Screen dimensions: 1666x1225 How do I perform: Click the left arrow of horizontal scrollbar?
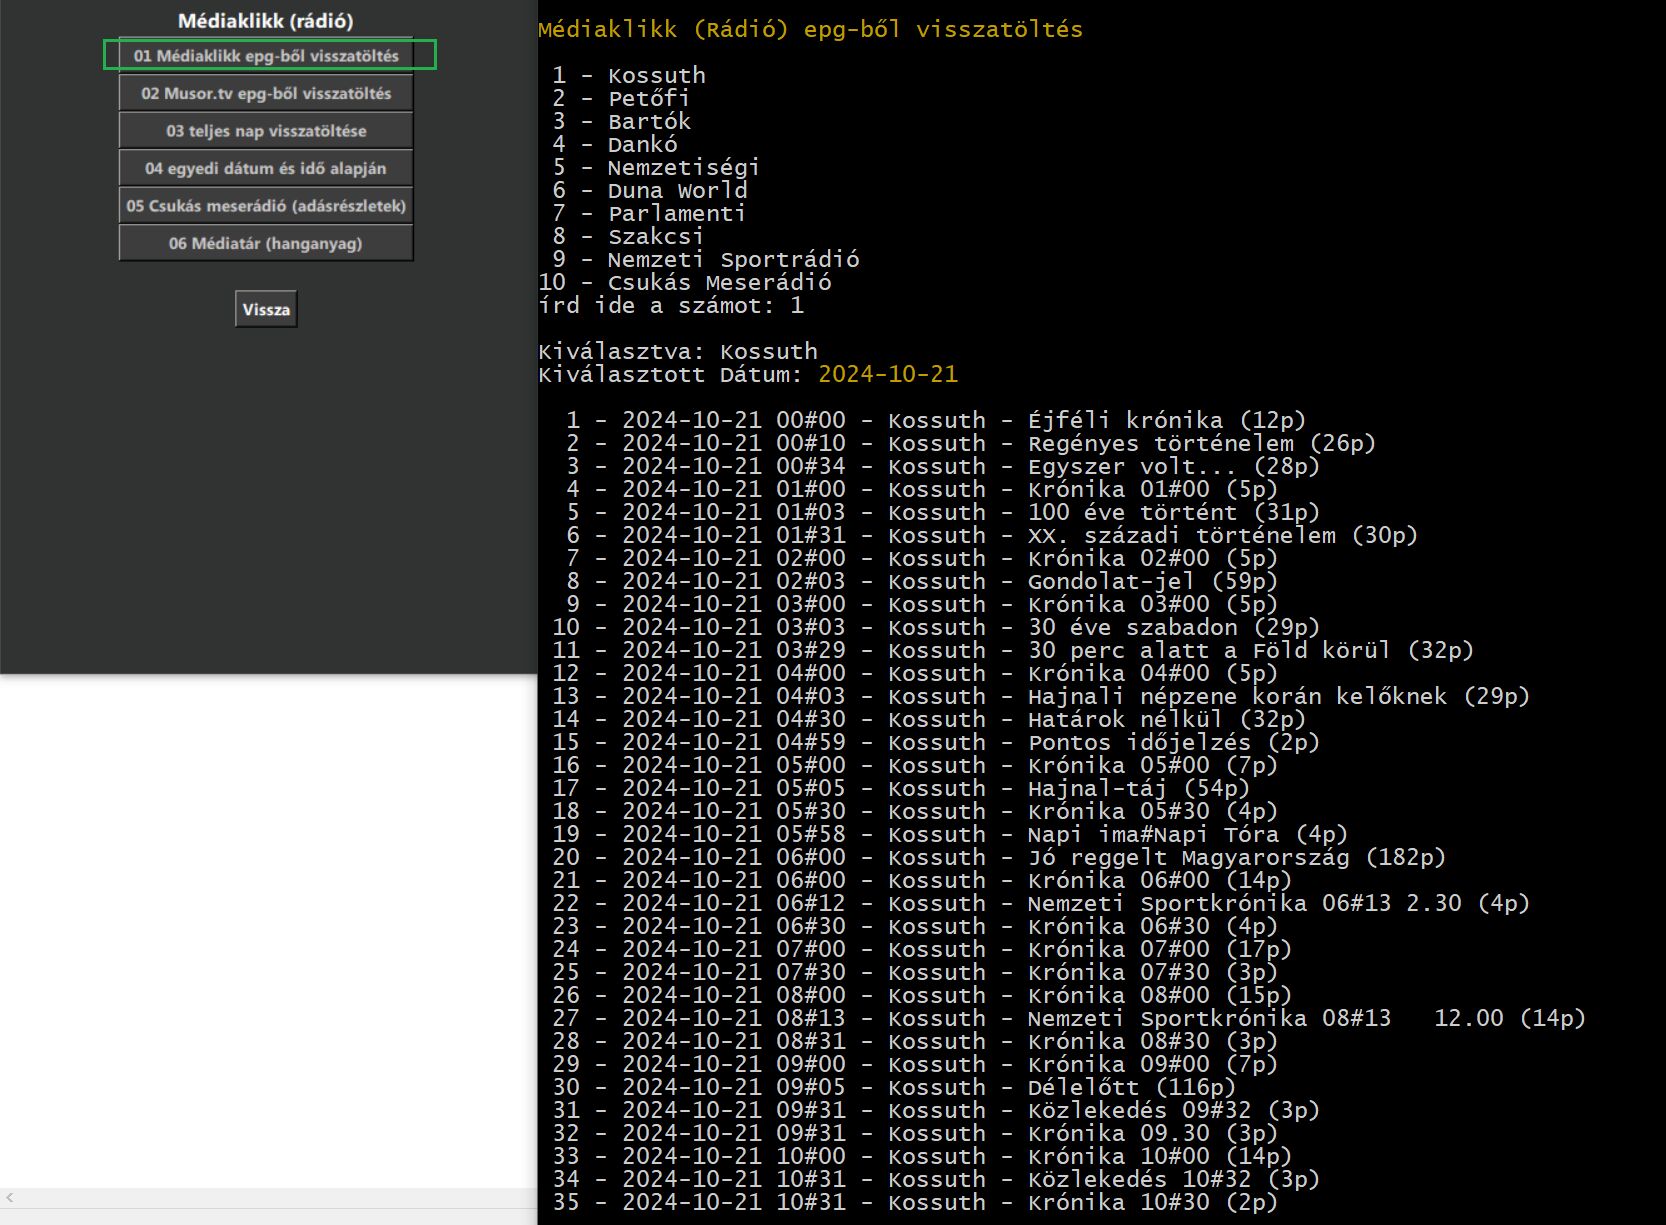point(10,1197)
